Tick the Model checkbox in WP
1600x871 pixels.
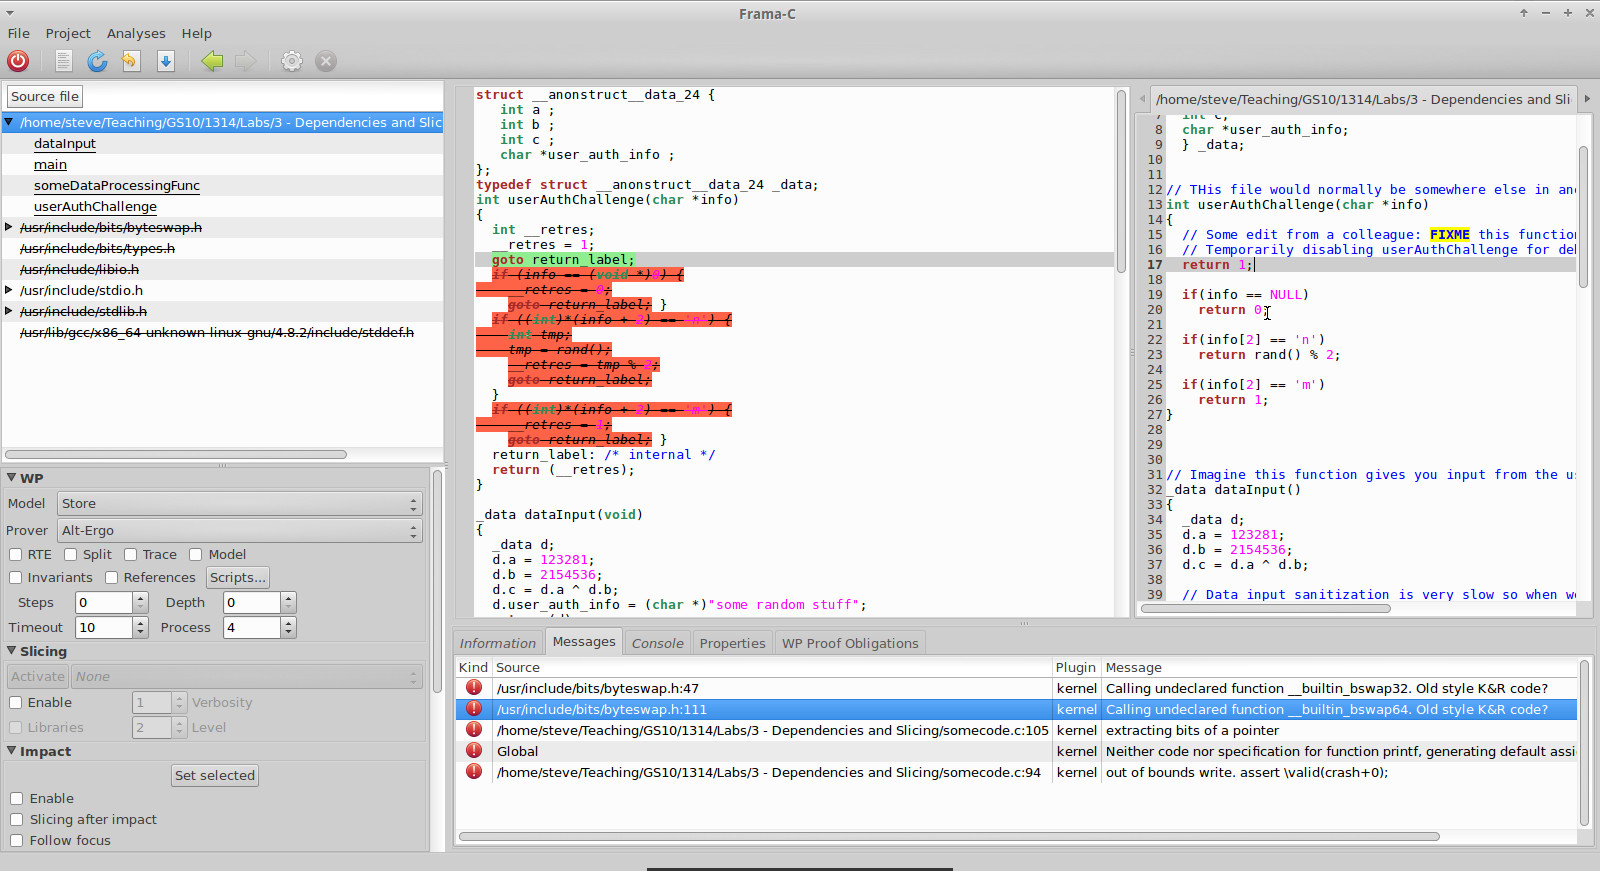click(196, 555)
